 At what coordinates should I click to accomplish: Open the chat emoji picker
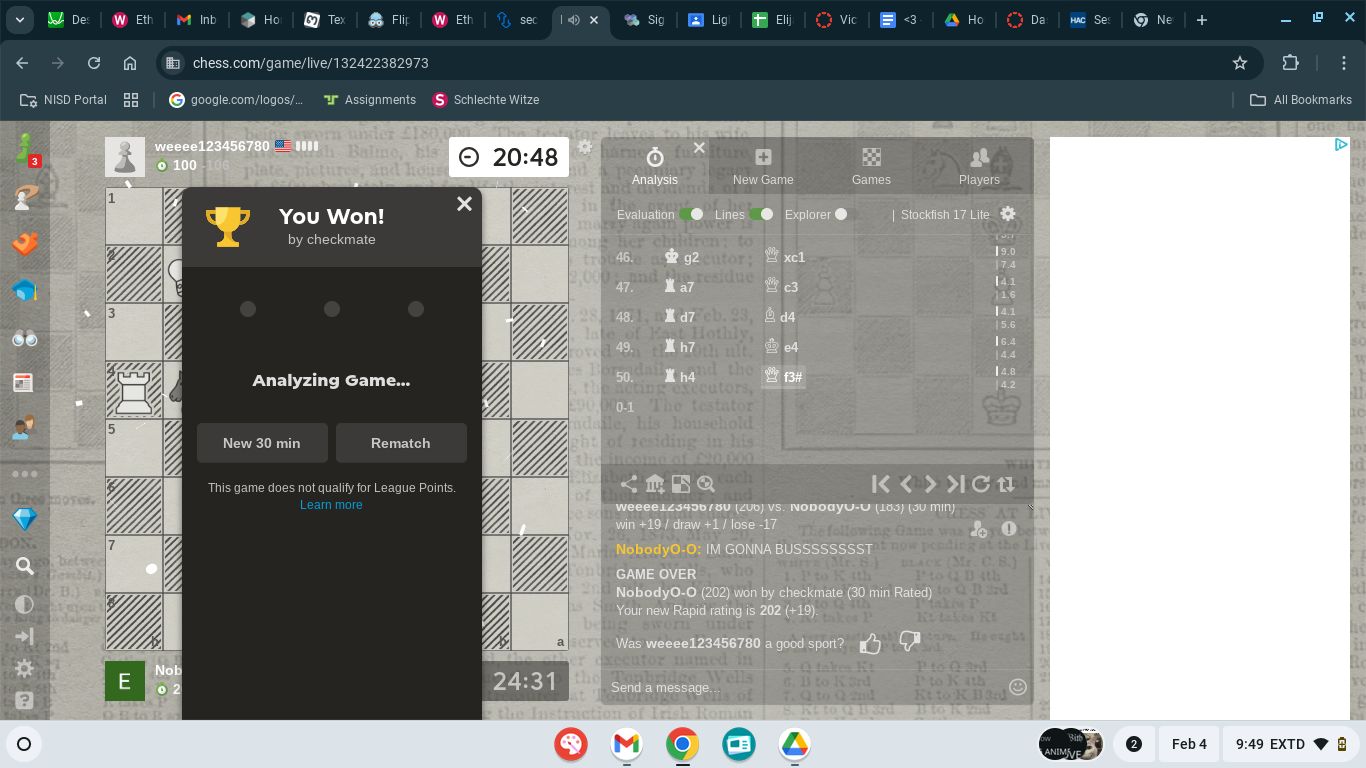pos(1018,687)
